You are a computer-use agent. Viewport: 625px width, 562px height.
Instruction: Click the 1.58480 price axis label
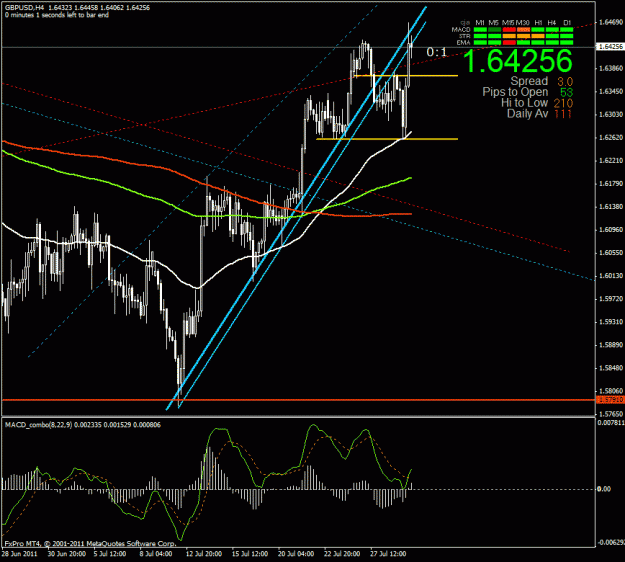[x=611, y=368]
